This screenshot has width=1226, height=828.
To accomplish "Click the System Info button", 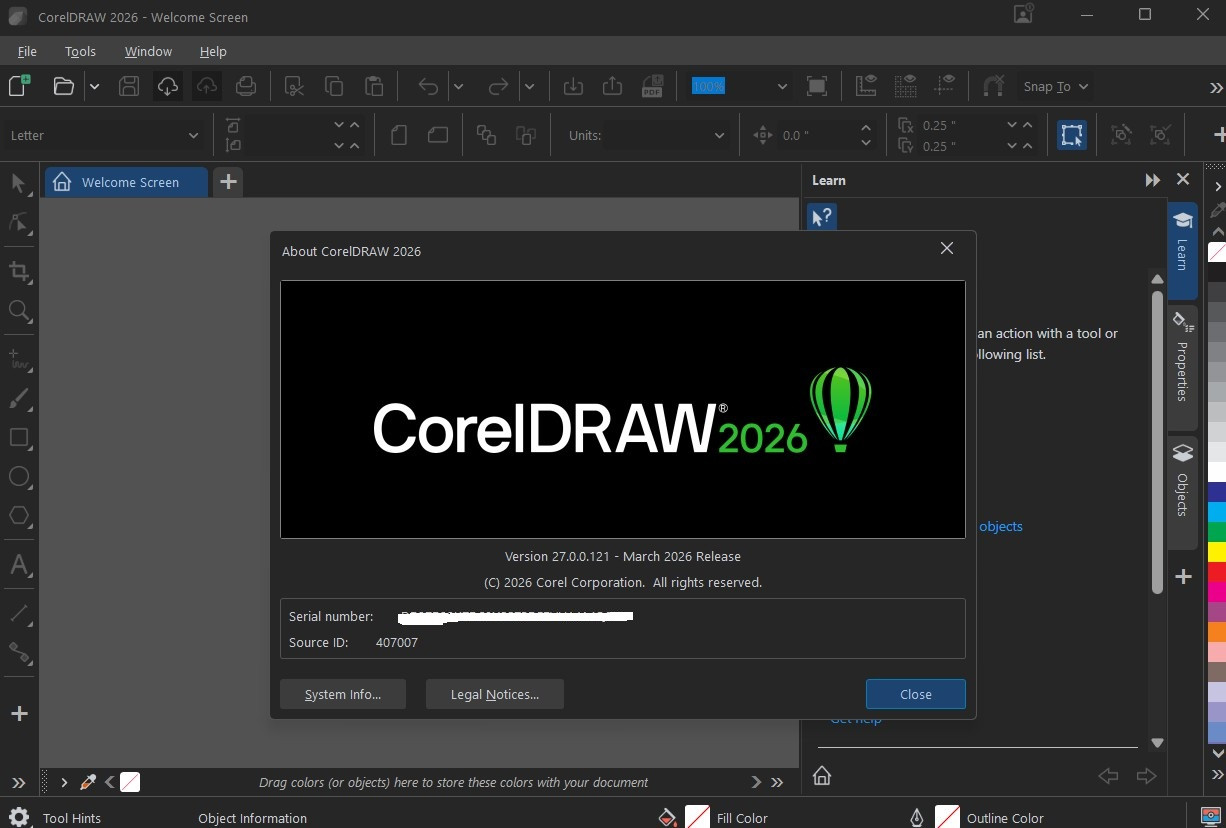I will [x=342, y=694].
